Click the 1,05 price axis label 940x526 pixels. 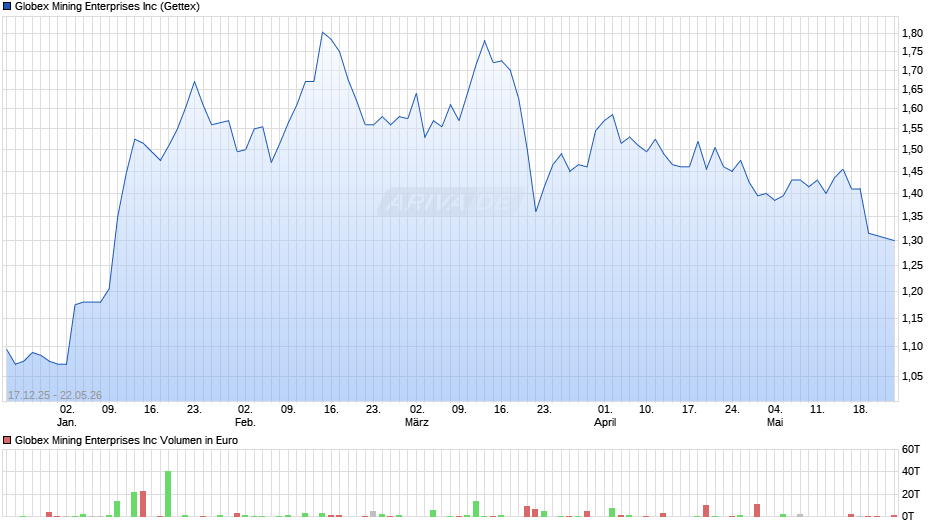click(912, 376)
